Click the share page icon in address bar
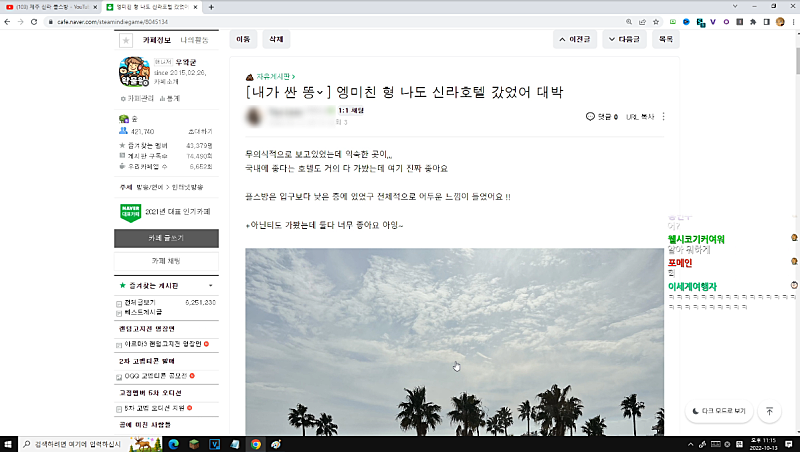800x452 pixels. (x=642, y=22)
